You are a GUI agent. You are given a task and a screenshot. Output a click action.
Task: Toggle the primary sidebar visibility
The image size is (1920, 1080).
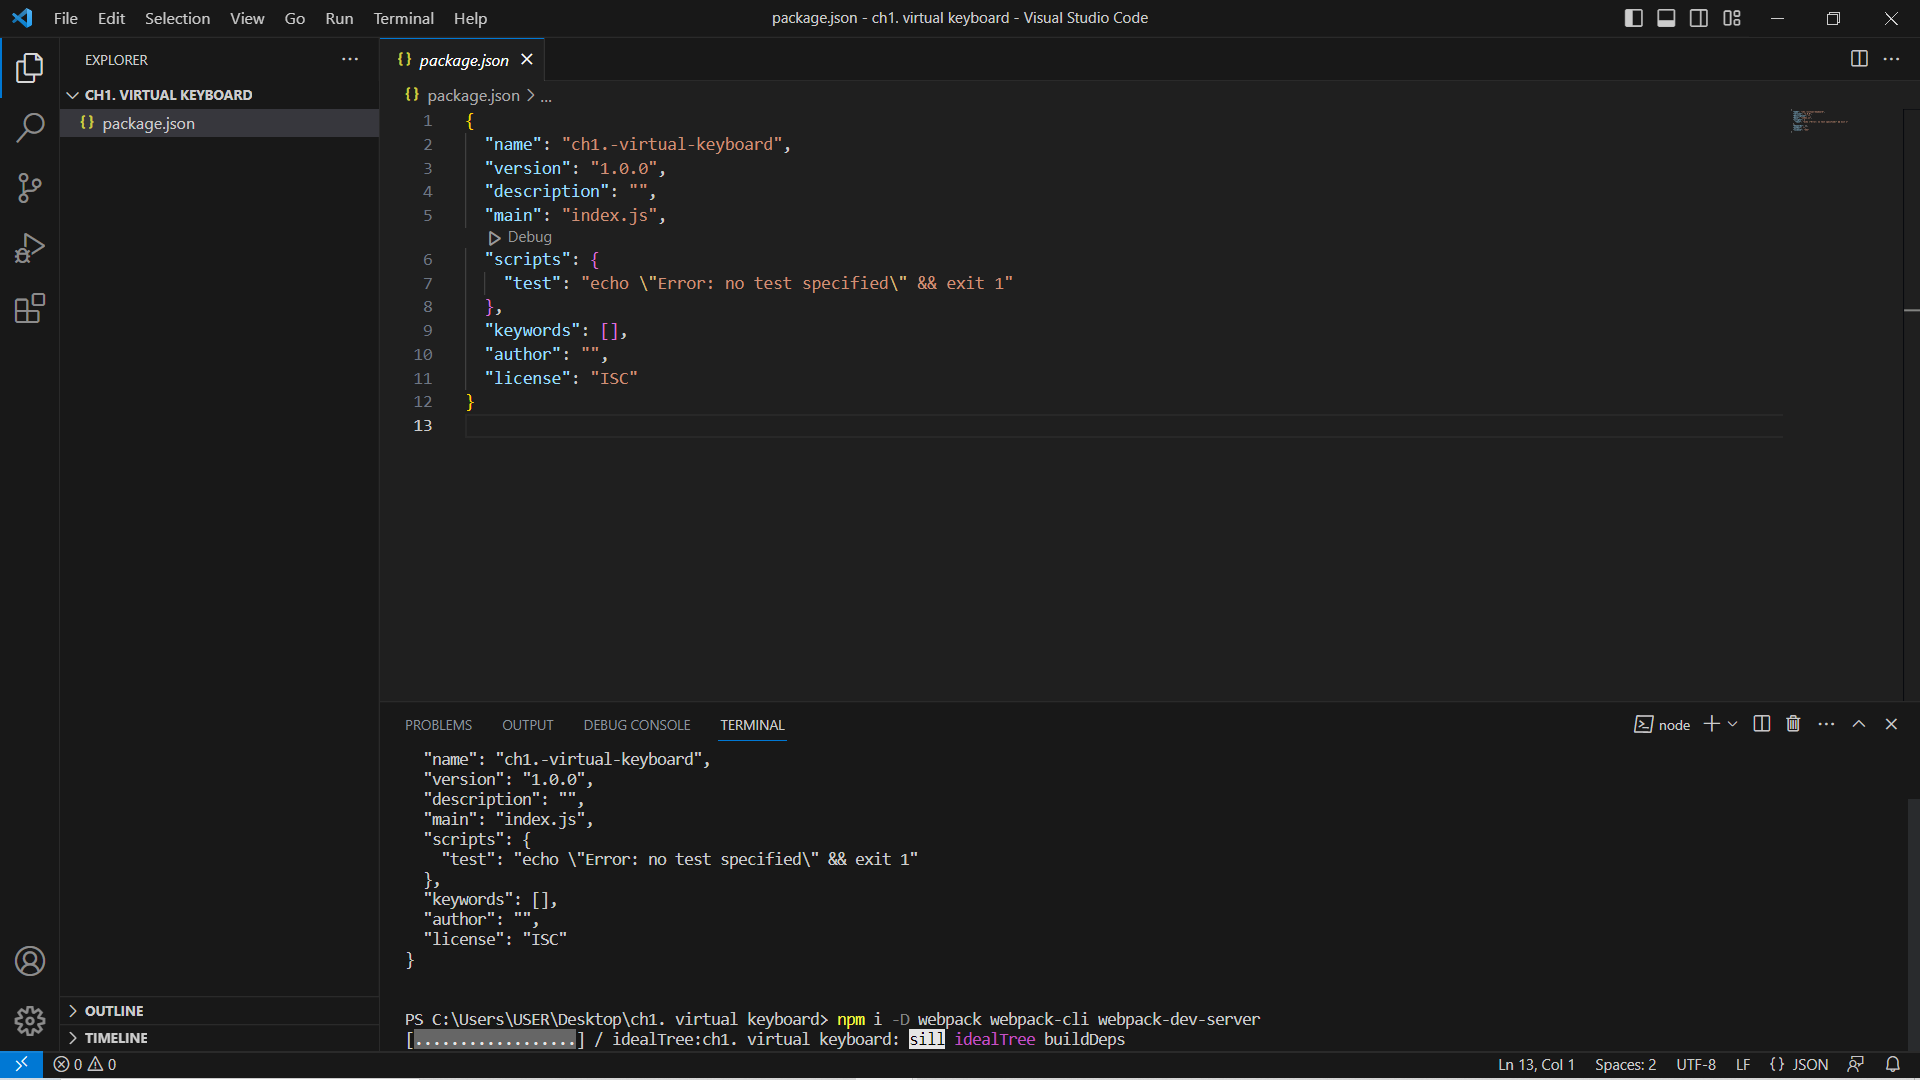point(1633,18)
